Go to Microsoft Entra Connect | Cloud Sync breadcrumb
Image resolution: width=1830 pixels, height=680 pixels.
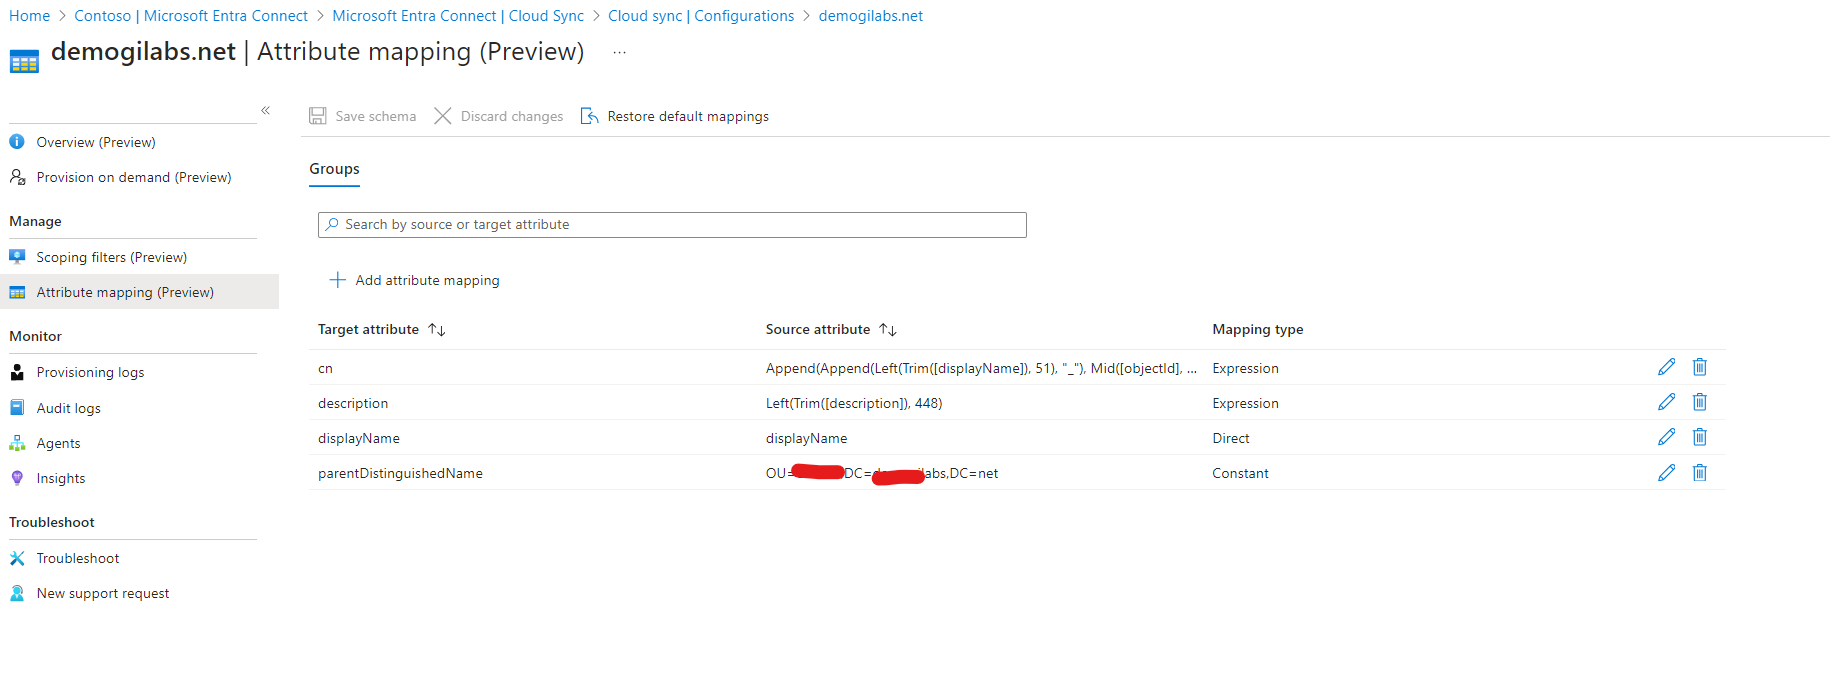click(458, 16)
